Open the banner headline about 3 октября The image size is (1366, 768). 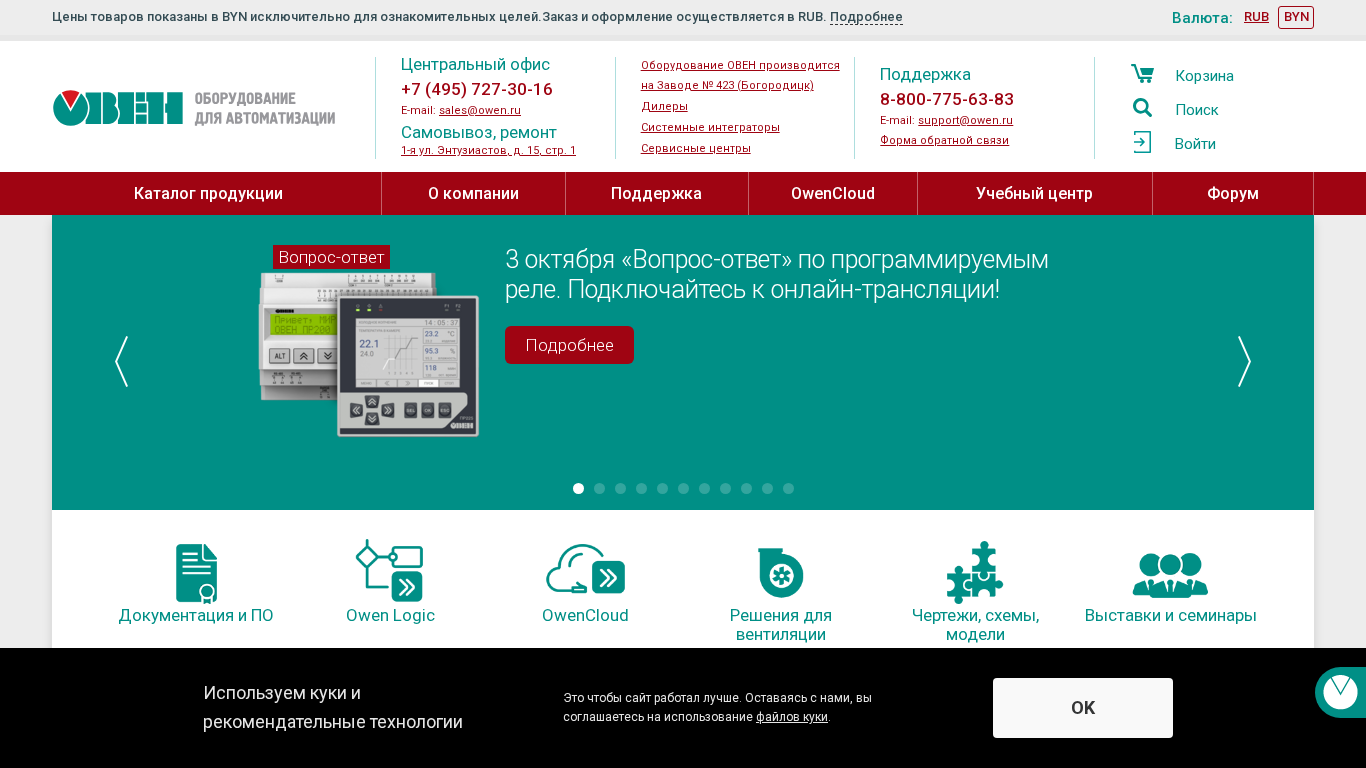(777, 274)
